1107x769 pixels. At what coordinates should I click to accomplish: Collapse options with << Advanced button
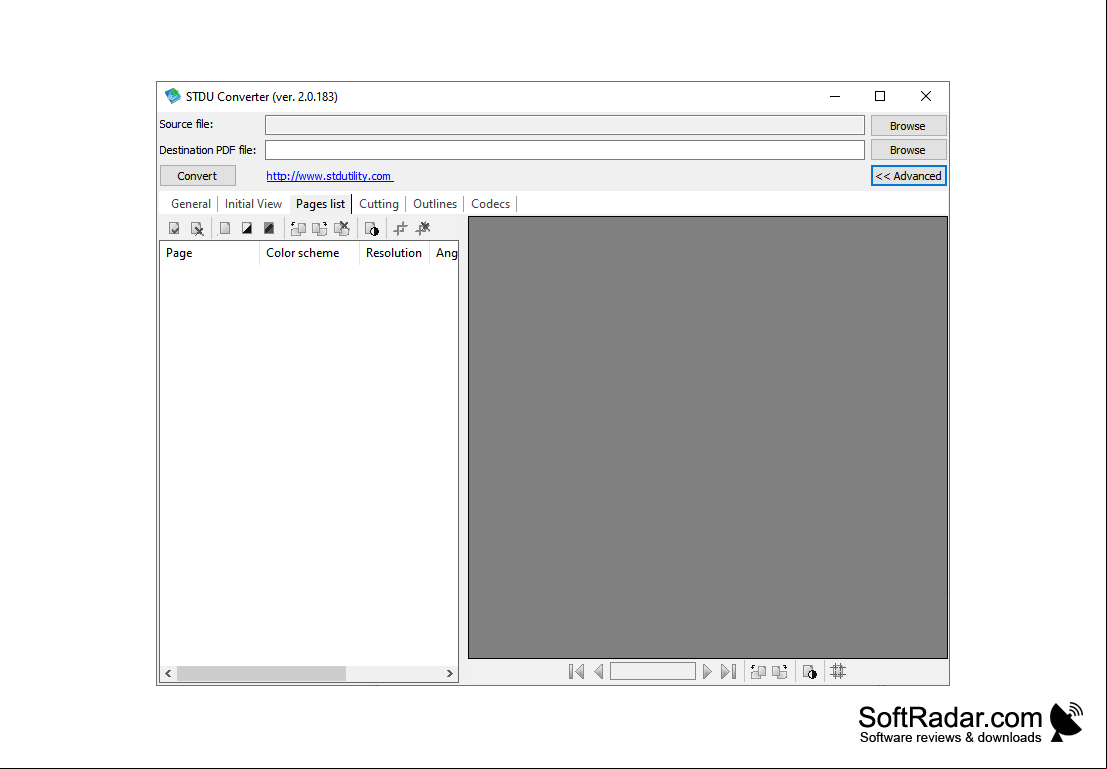[909, 176]
